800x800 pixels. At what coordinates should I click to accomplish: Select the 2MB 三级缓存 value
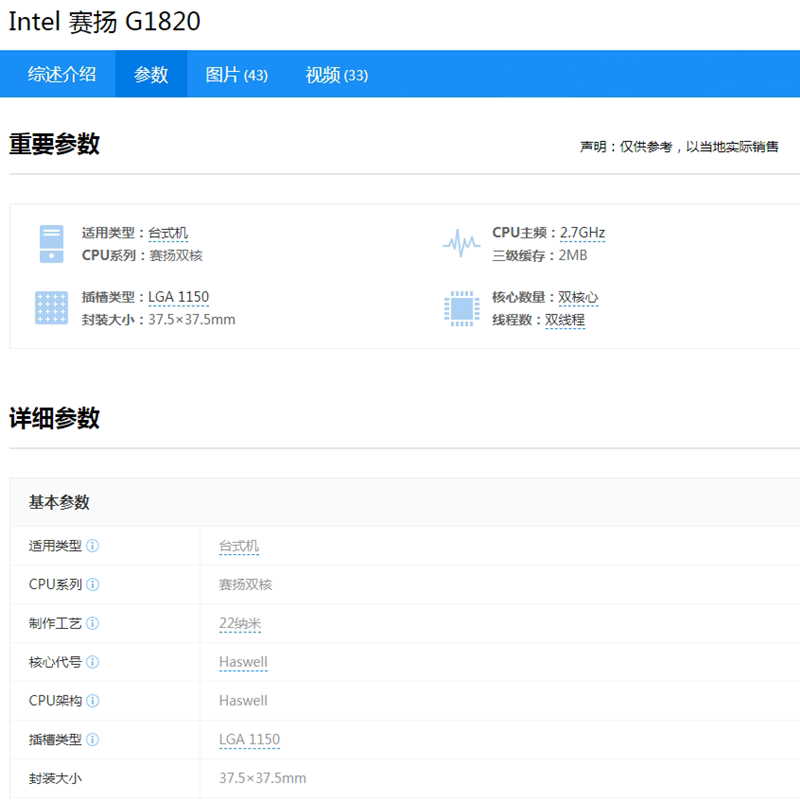pos(573,256)
